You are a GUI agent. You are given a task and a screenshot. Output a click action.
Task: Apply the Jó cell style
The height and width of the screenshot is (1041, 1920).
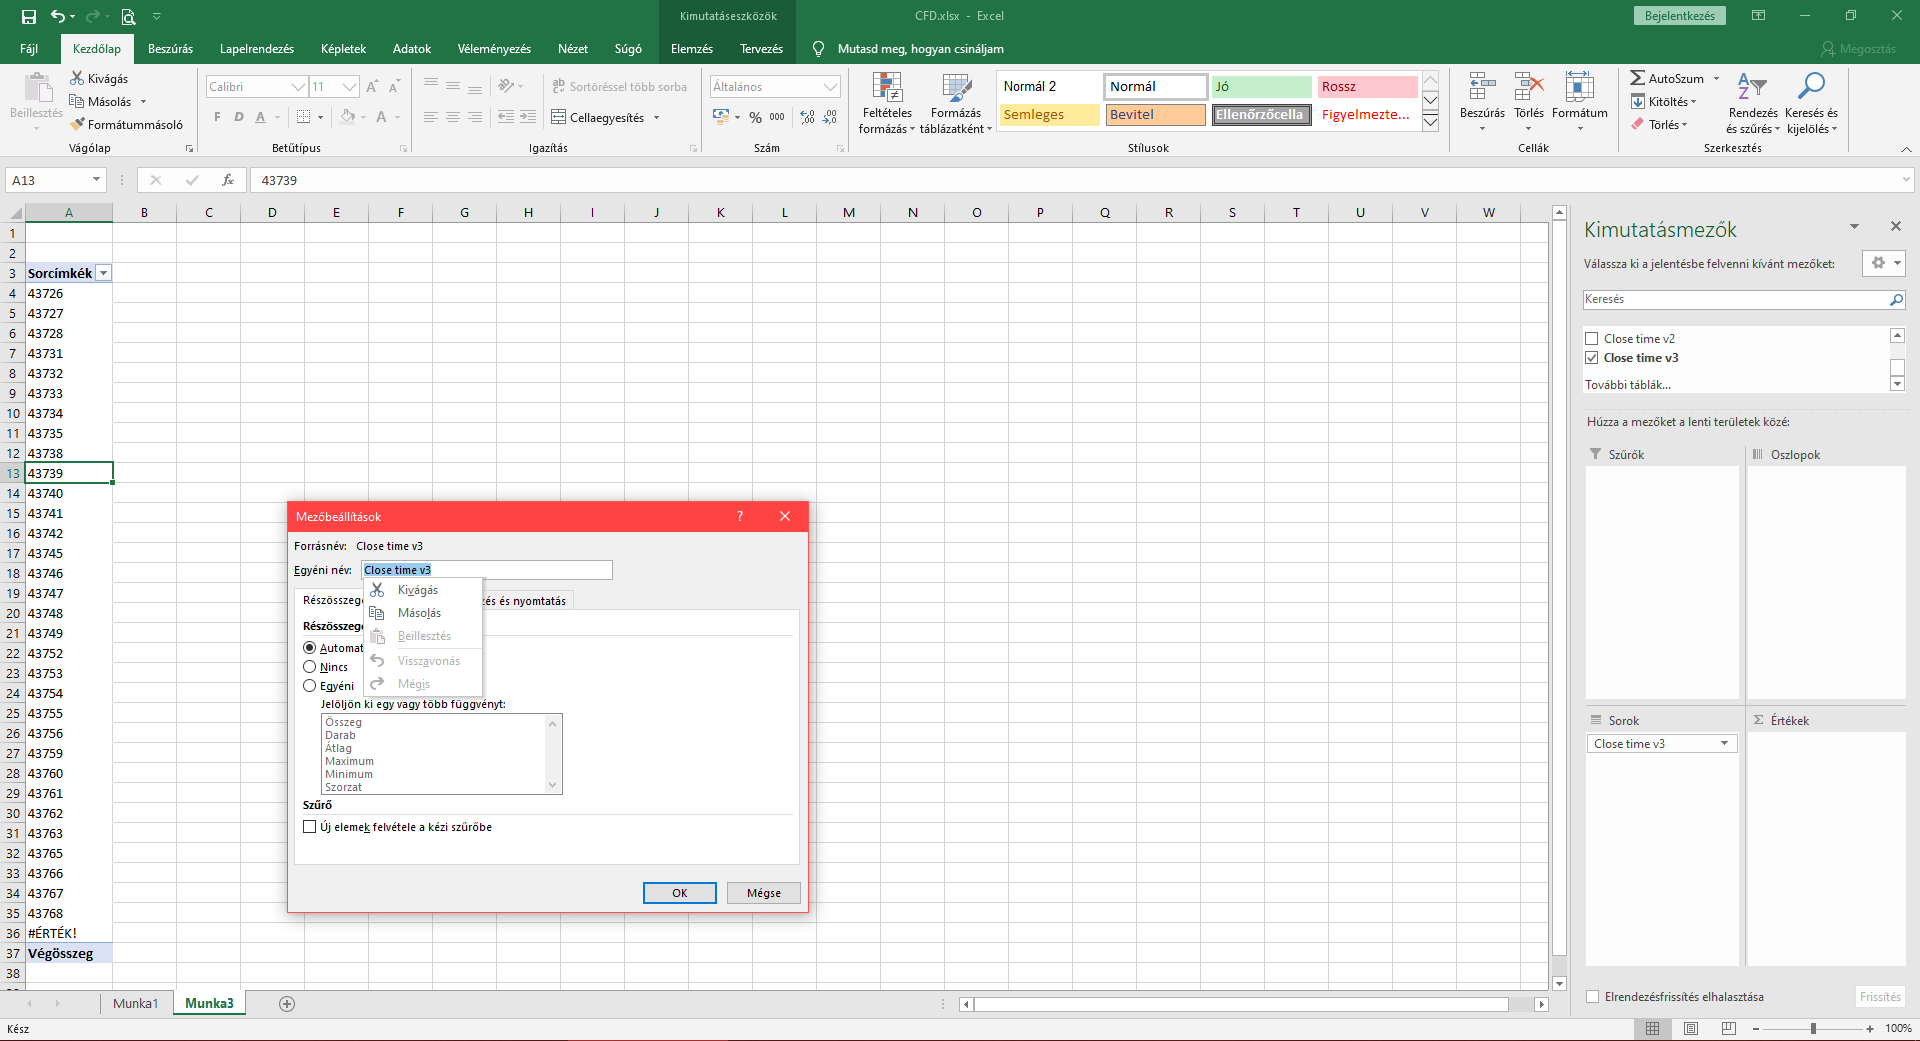(x=1262, y=87)
